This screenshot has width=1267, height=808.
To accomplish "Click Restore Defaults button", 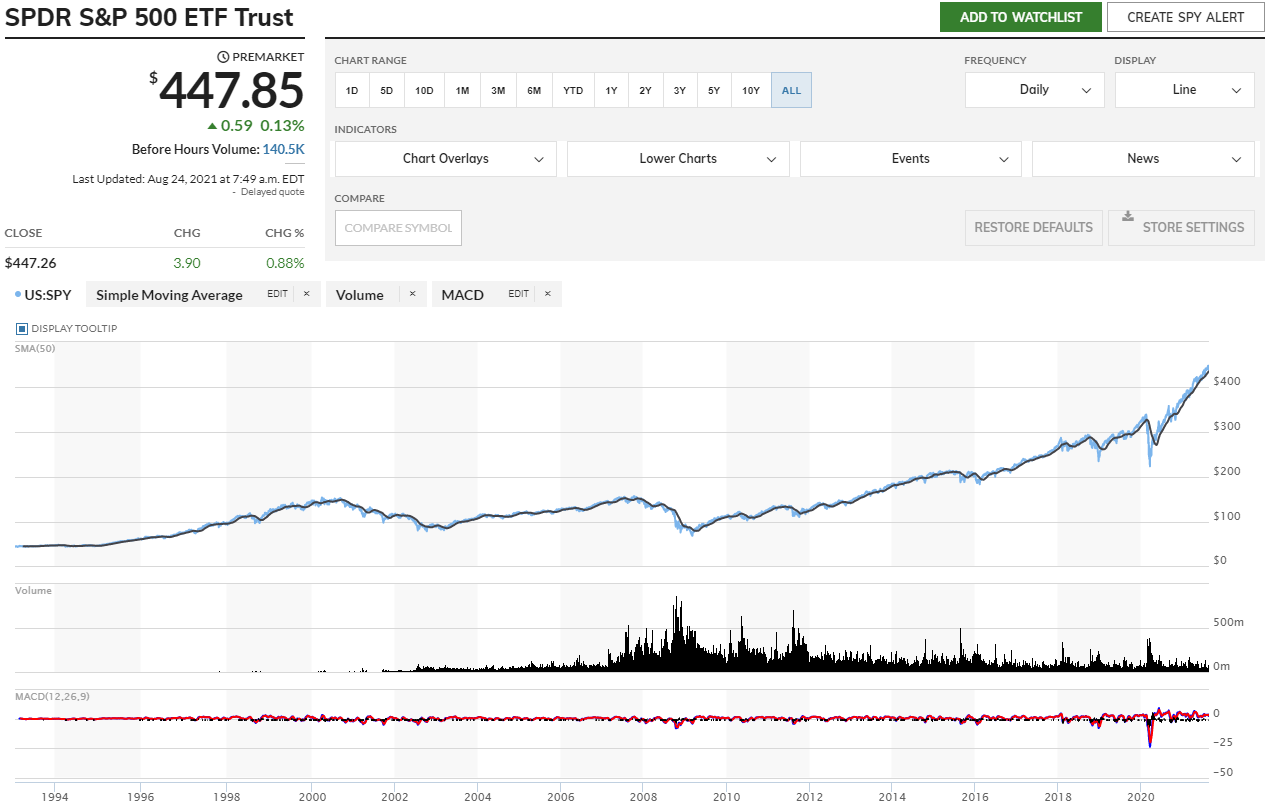I will (x=1033, y=228).
